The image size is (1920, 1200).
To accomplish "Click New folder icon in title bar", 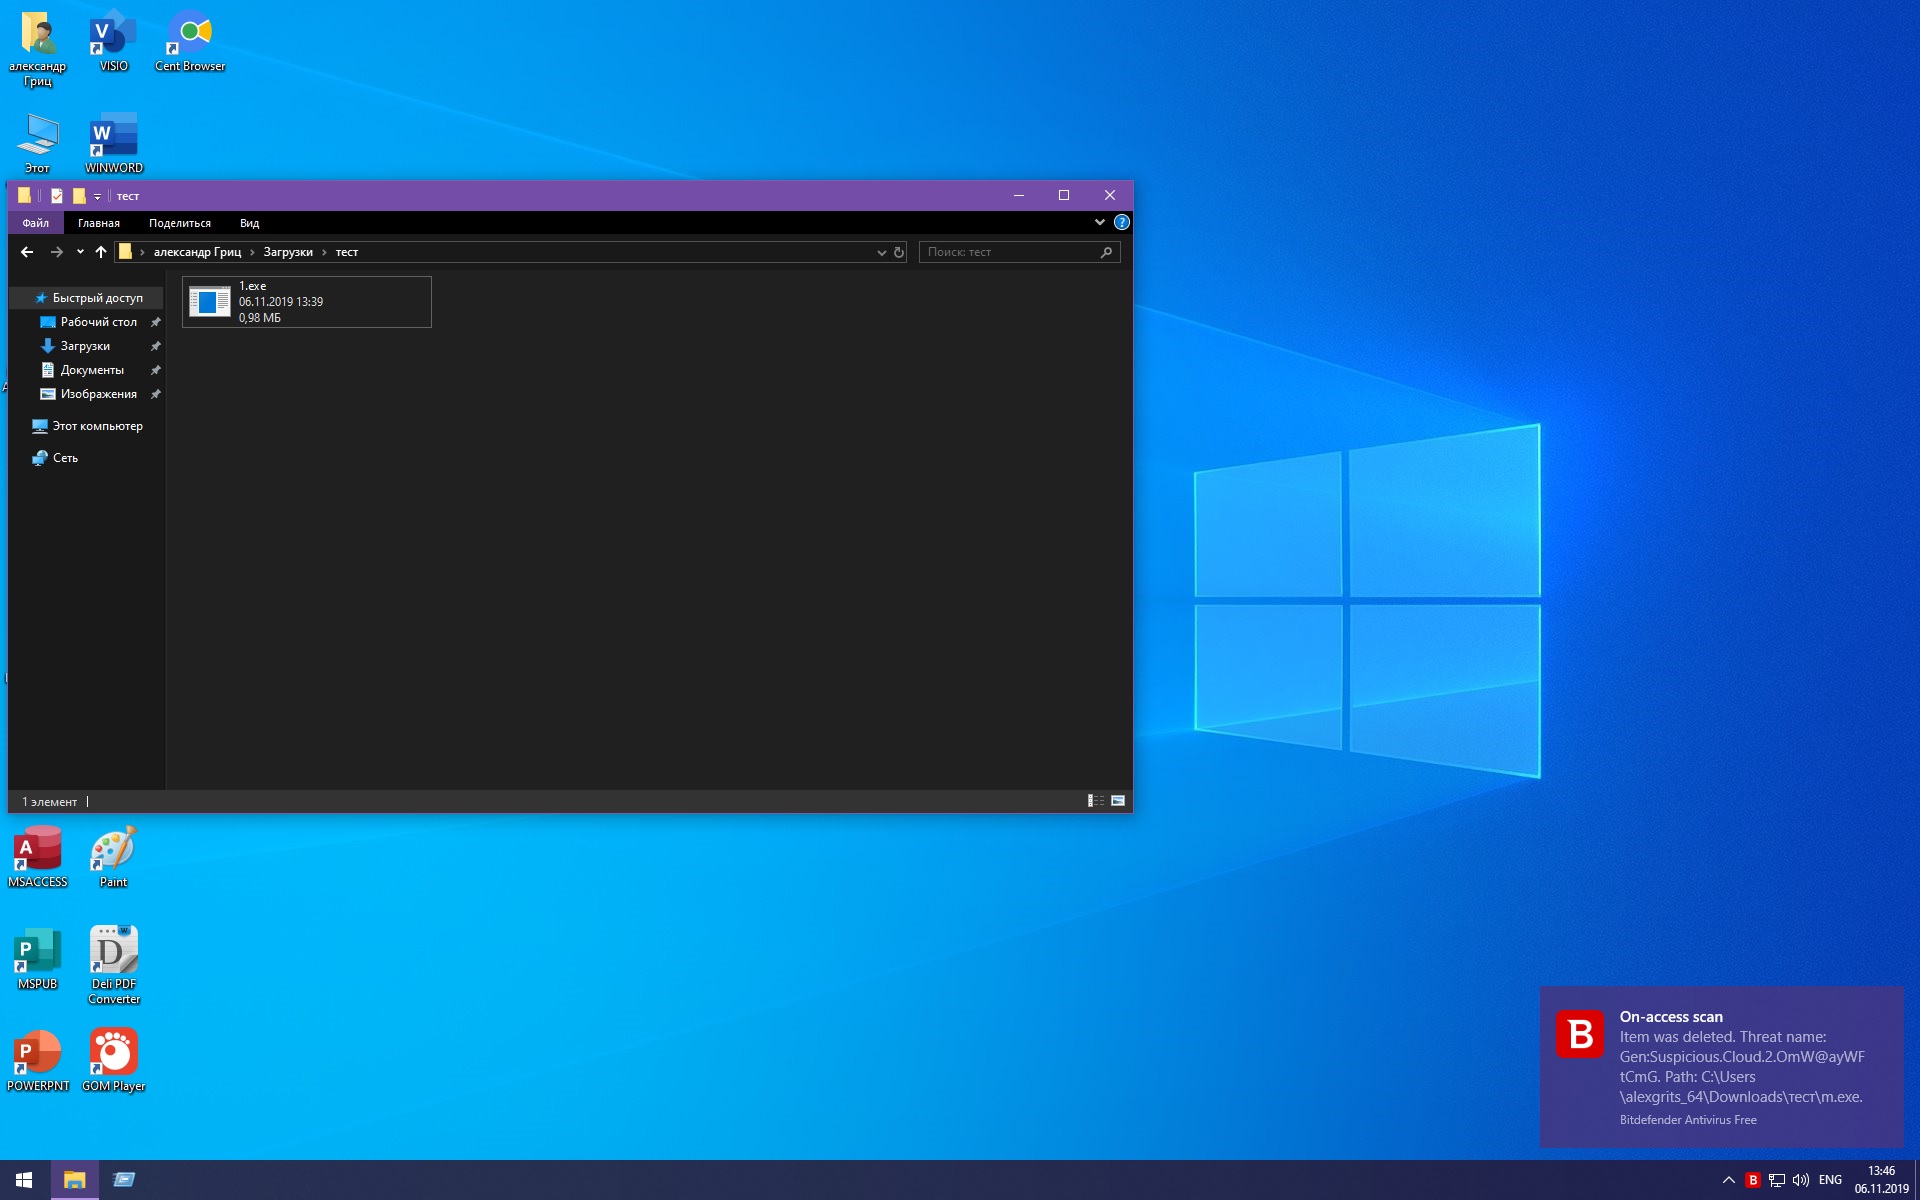I will [79, 196].
